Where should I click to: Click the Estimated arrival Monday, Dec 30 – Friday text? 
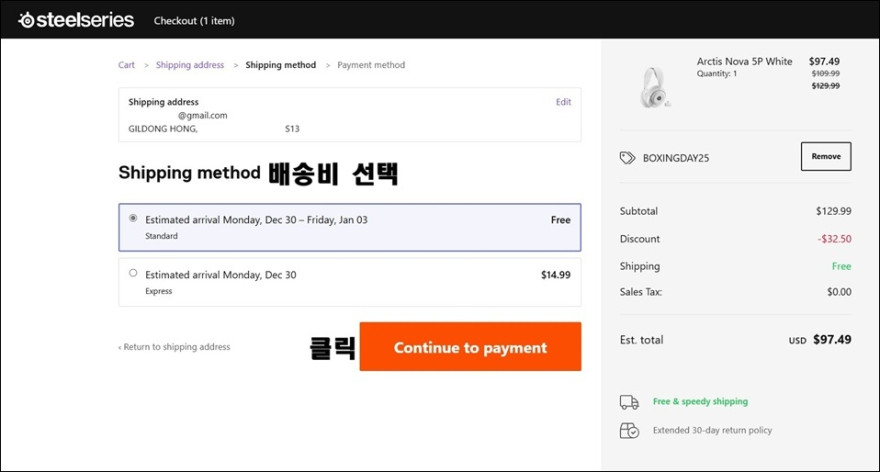click(x=256, y=220)
